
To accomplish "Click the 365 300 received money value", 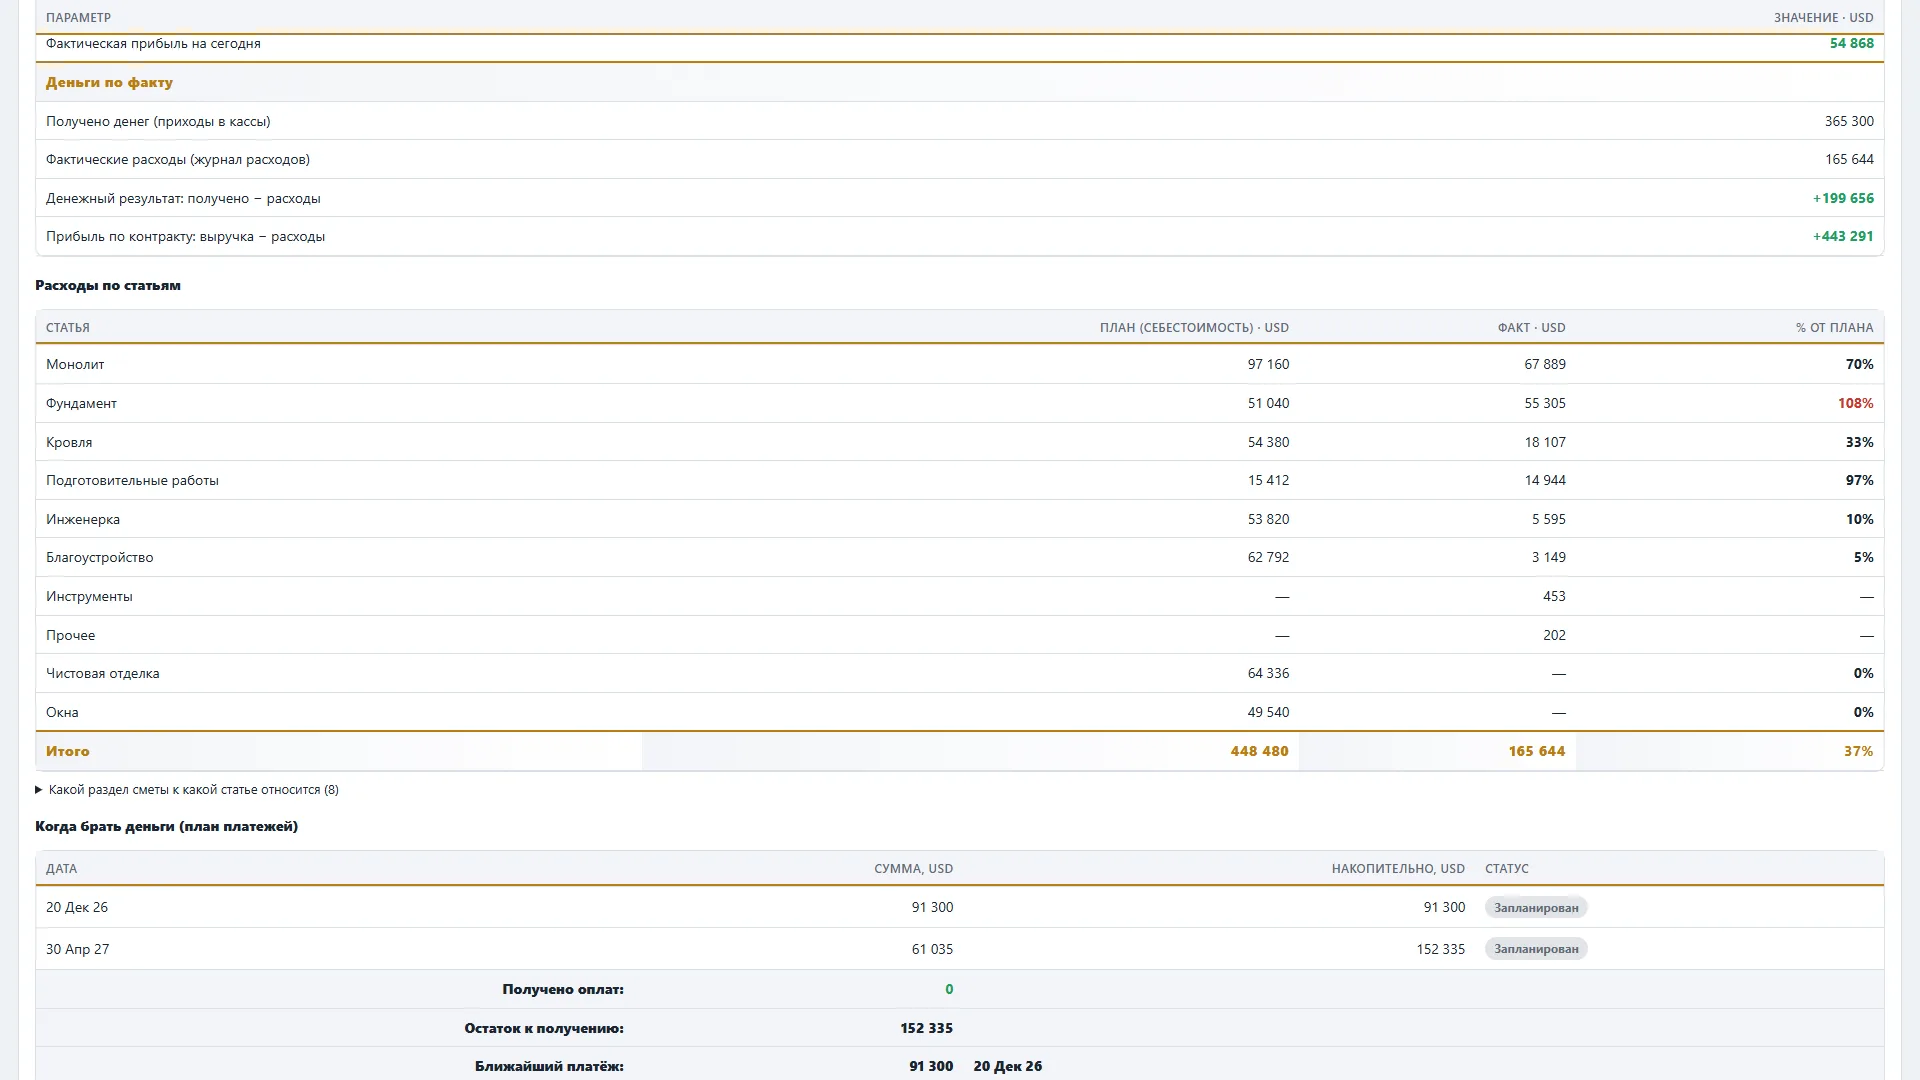I will click(x=1849, y=122).
